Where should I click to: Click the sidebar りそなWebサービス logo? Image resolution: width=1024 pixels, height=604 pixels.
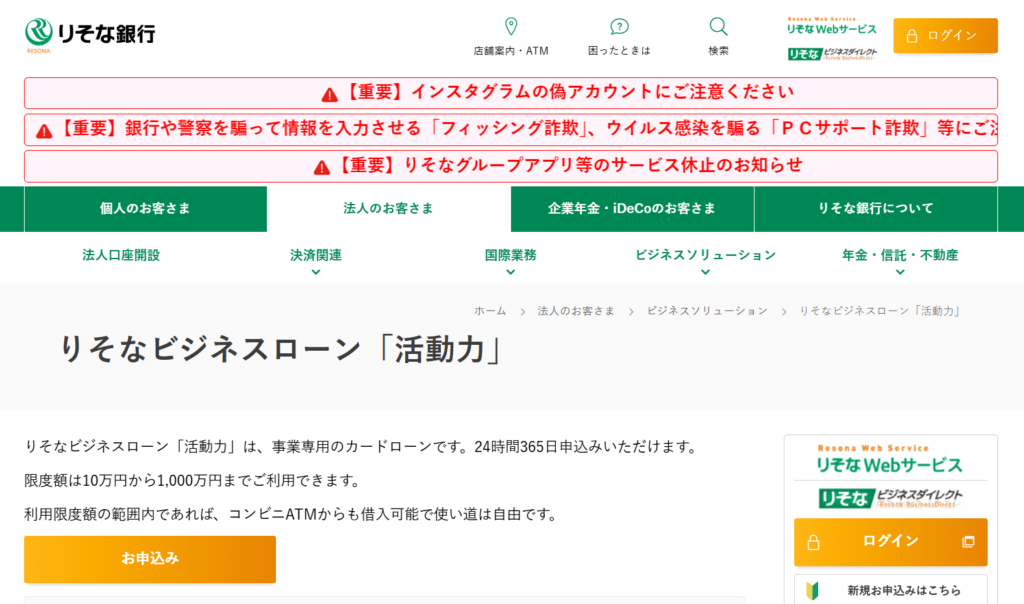click(x=890, y=458)
